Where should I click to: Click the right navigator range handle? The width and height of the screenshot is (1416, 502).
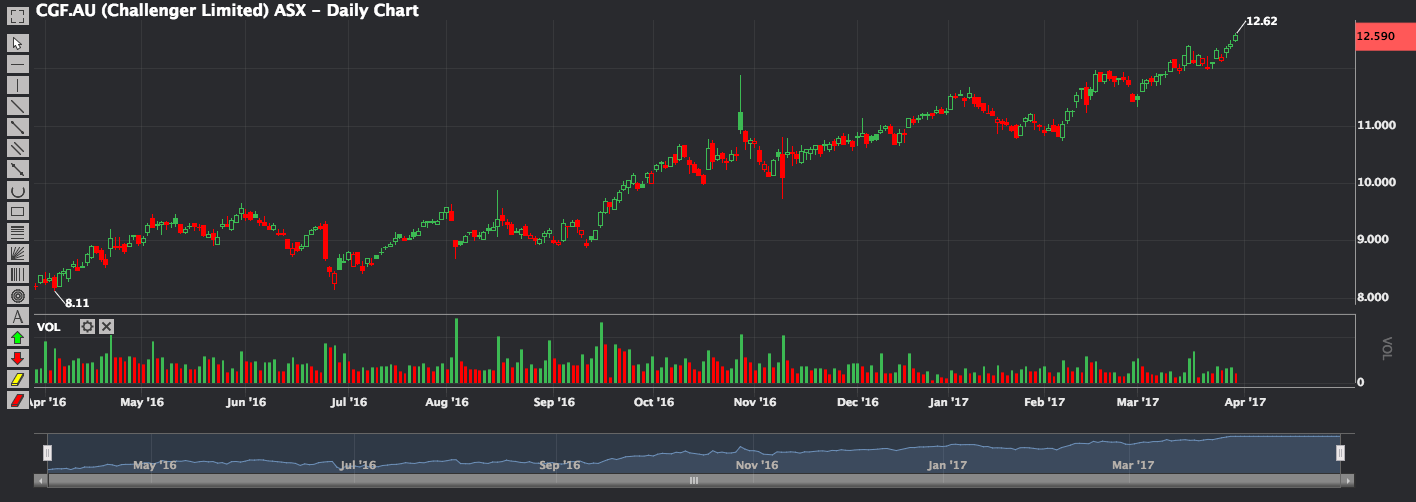coord(1341,453)
